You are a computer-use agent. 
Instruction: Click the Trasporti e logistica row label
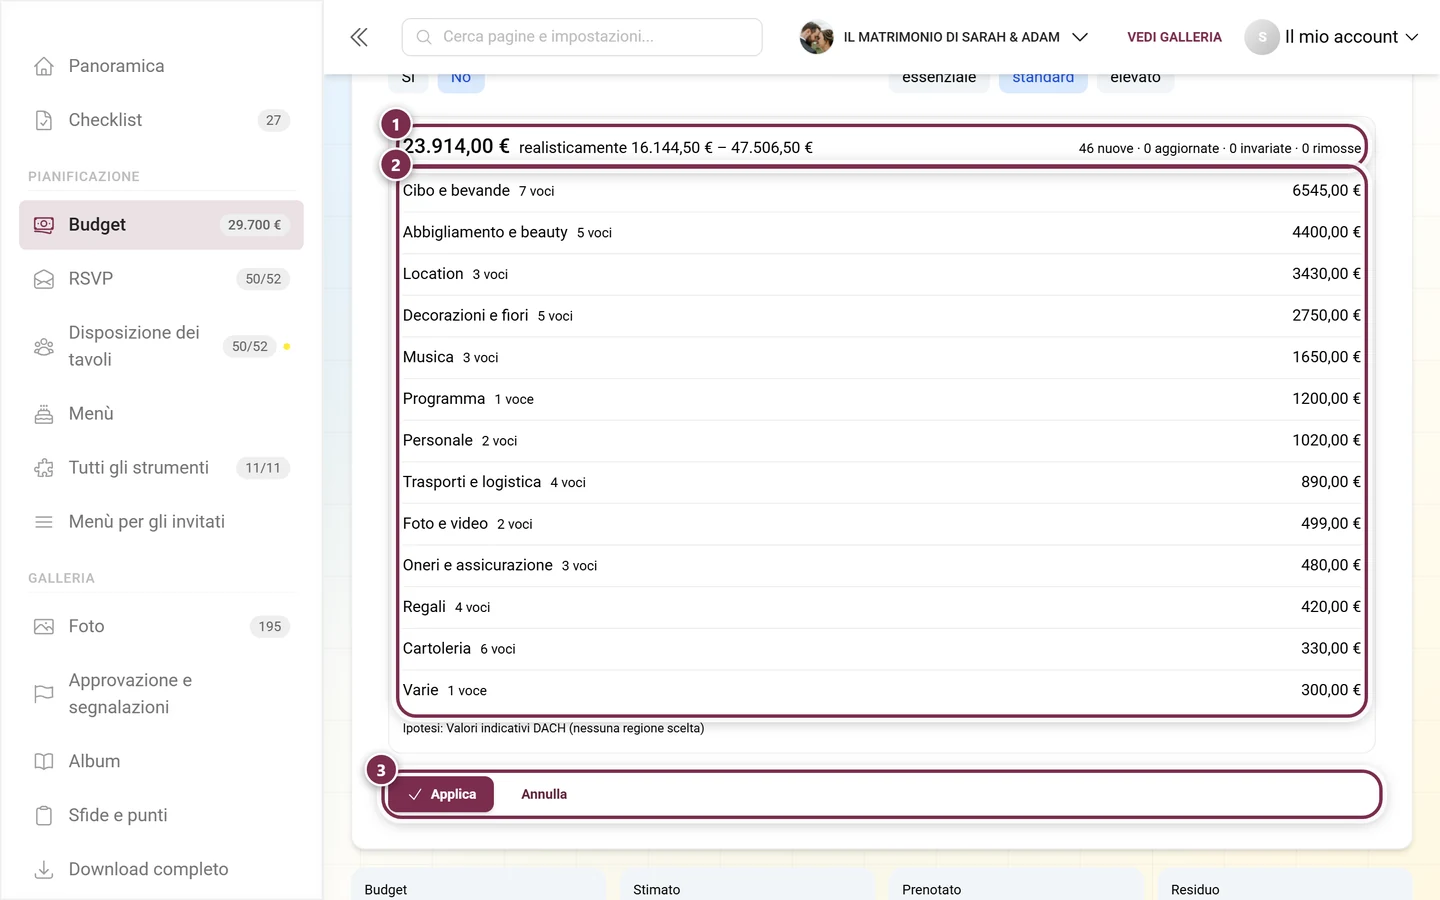[x=472, y=482]
